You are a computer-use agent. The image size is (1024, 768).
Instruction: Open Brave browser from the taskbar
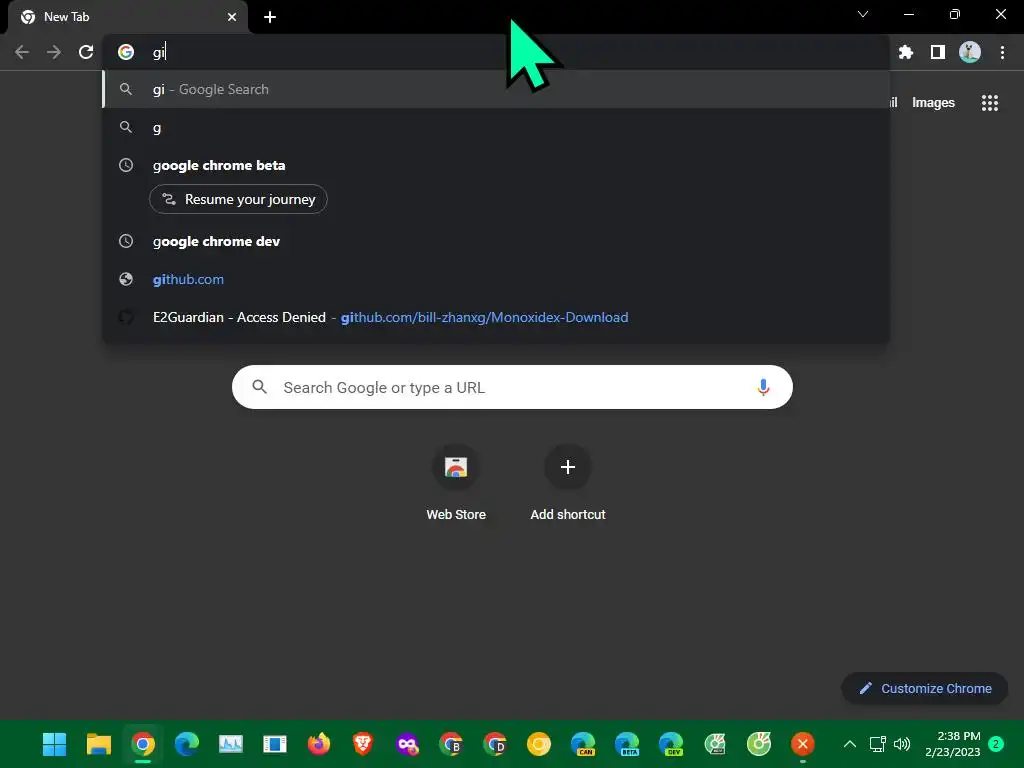[362, 744]
